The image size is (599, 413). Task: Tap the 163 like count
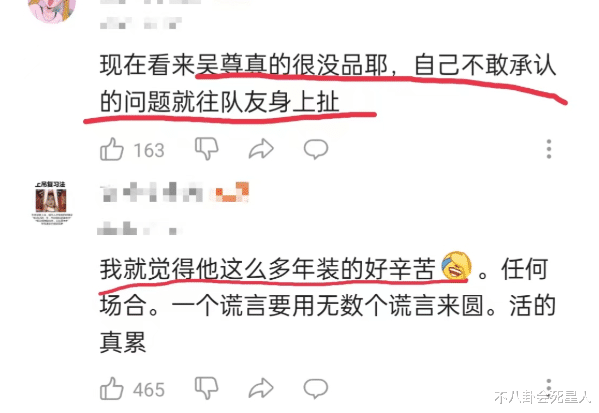tap(149, 150)
